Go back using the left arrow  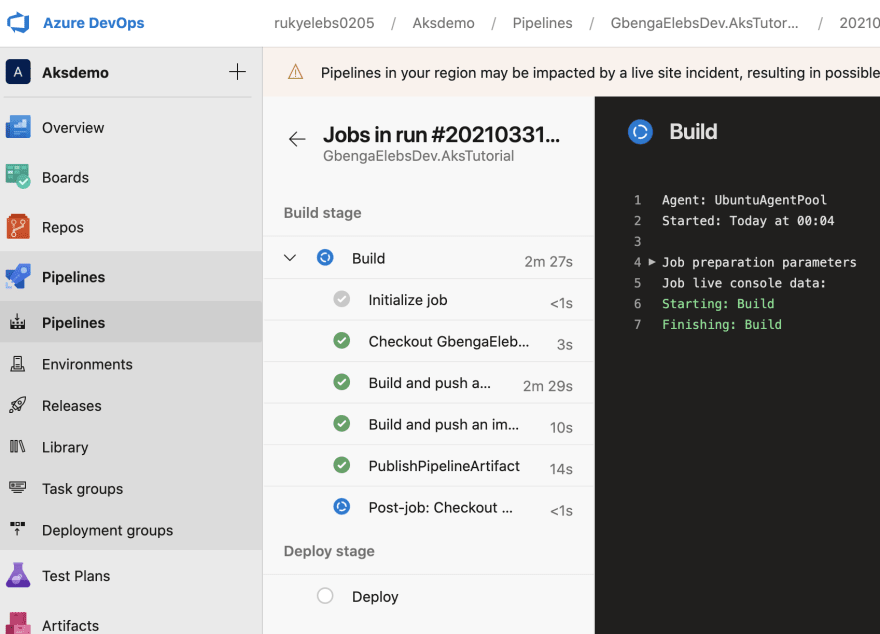(297, 139)
